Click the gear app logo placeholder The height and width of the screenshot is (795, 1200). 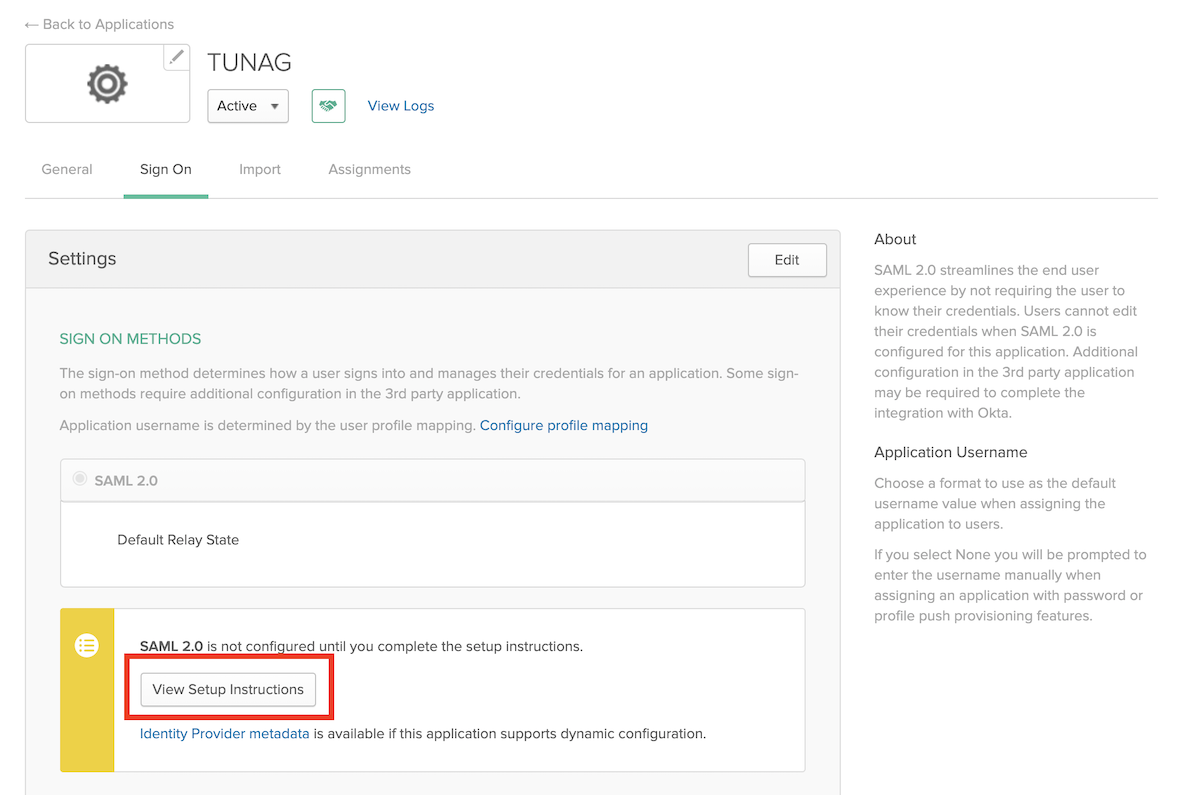(107, 84)
